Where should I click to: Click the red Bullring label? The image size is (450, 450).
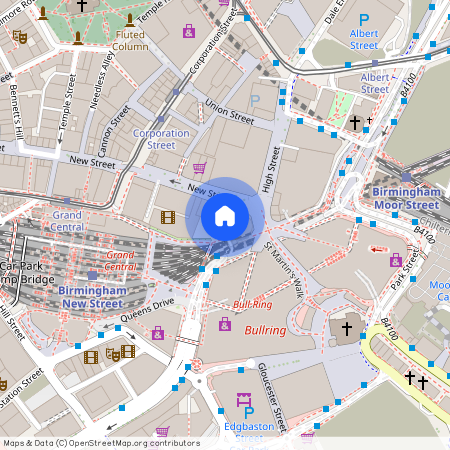coord(265,330)
